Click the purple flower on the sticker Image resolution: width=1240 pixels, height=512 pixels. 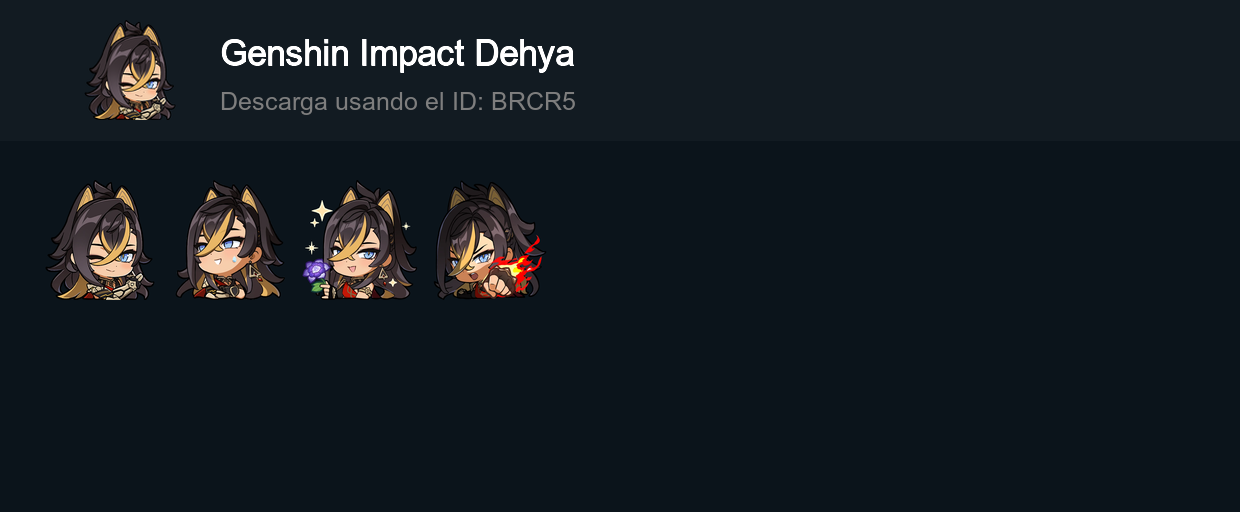(317, 270)
